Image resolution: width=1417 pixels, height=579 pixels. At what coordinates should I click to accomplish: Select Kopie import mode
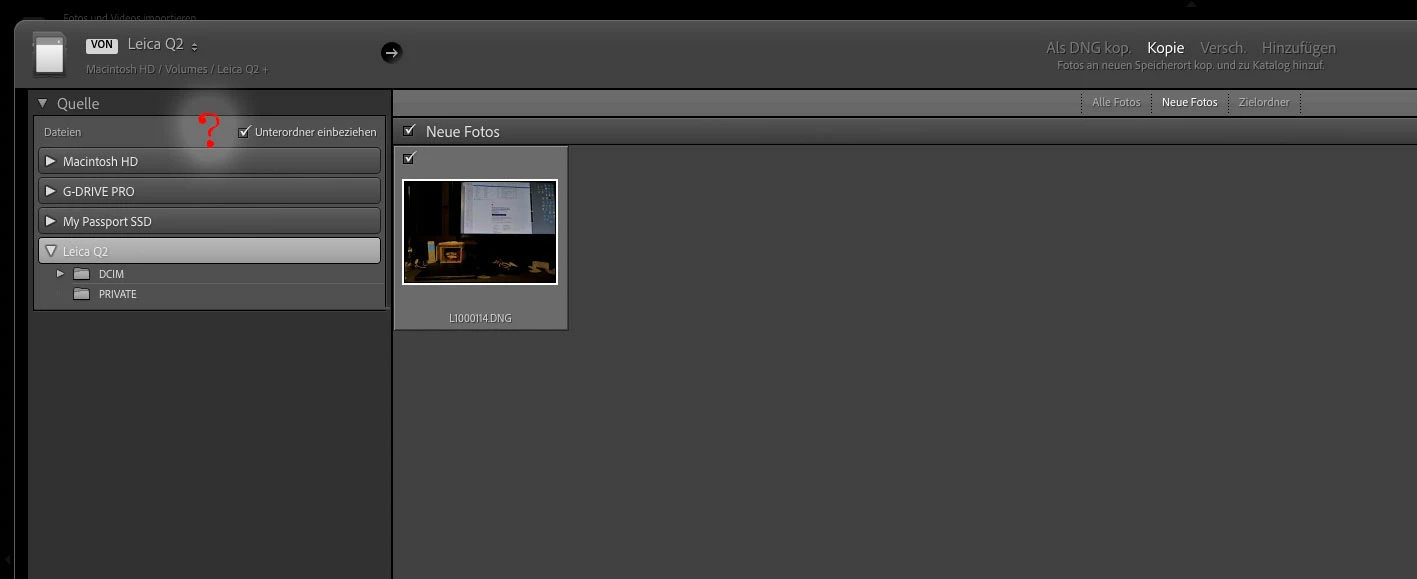(1166, 48)
